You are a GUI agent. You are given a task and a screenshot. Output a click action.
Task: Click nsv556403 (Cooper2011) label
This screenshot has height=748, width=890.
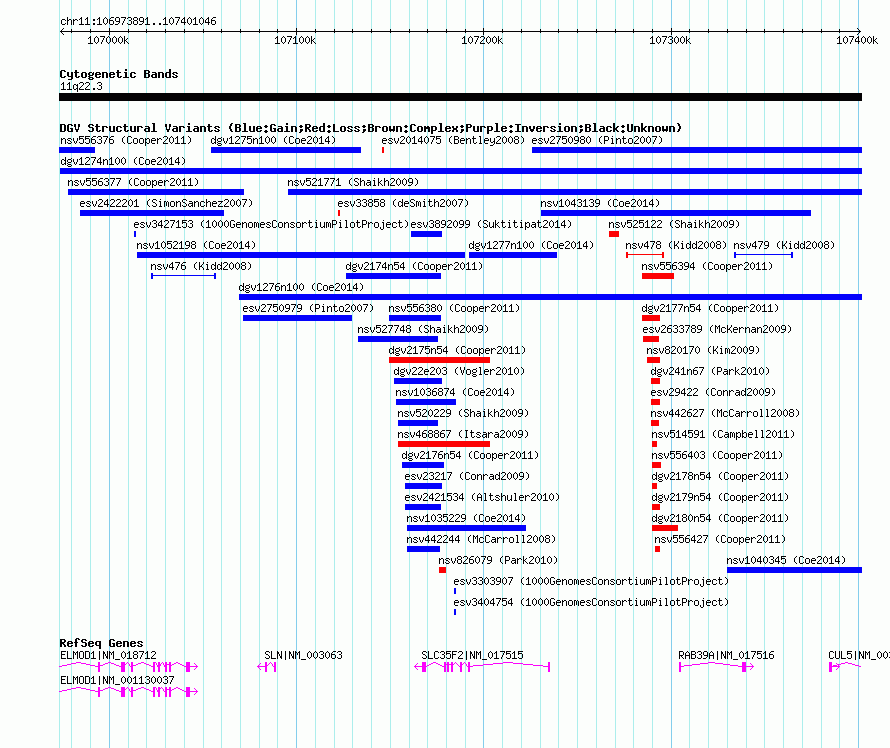coord(717,455)
